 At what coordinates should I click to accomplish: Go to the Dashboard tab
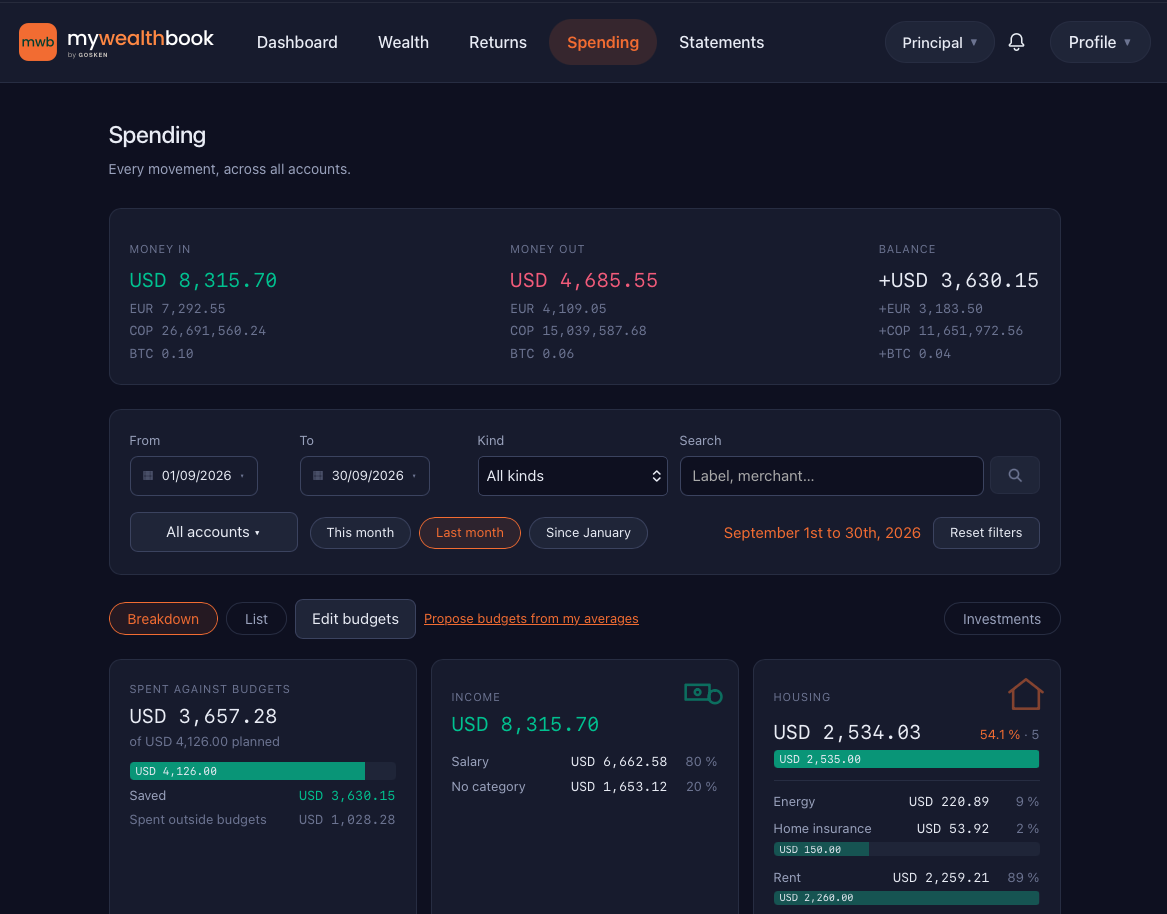point(297,42)
